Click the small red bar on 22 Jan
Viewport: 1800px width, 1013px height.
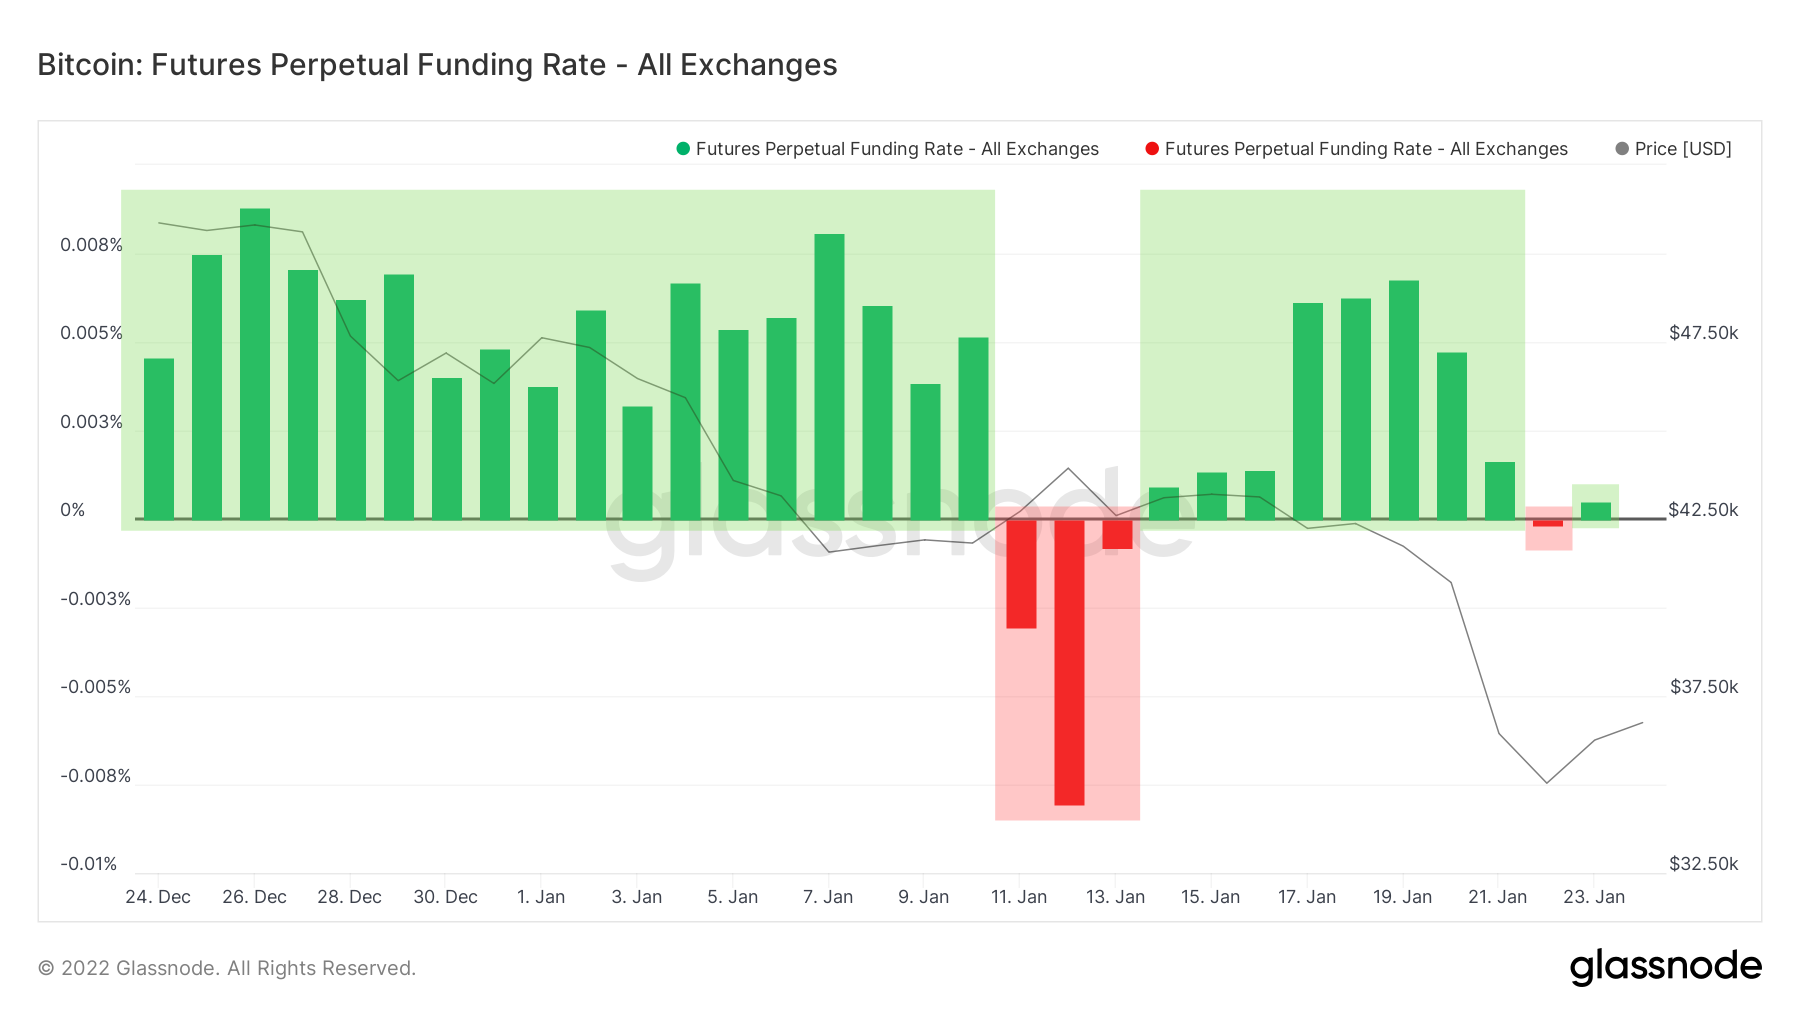1548,523
